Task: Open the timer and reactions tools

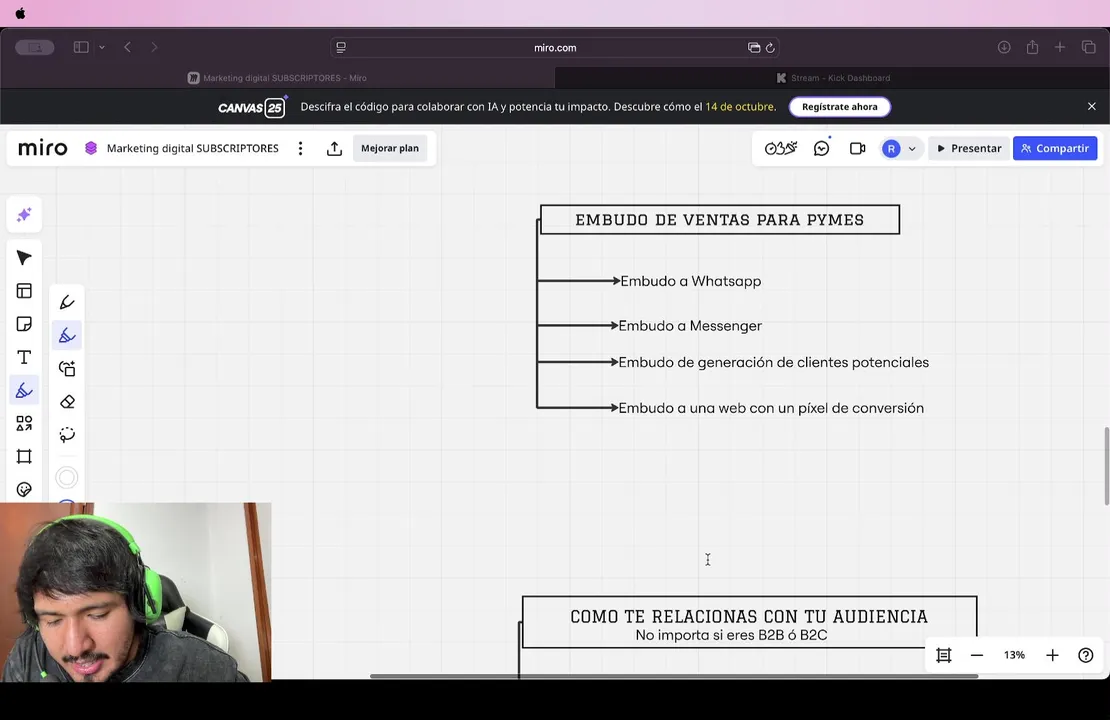Action: click(x=781, y=148)
